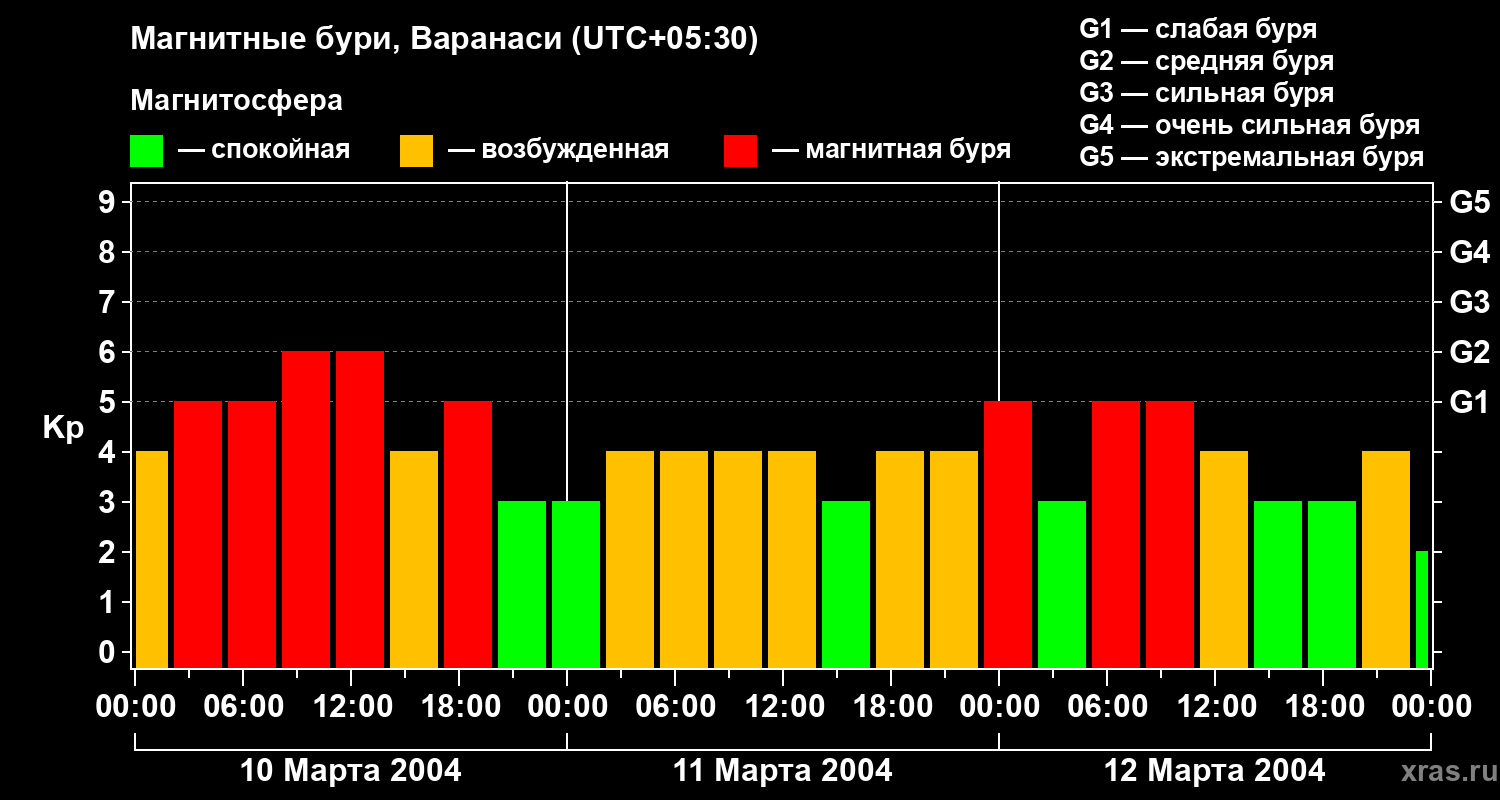Click the Kp 6 bar over 12:00 on 10 March

[360, 509]
